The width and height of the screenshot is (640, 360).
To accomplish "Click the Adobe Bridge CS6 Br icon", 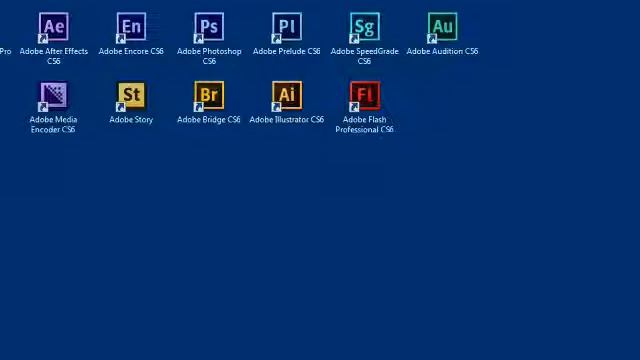I will pyautogui.click(x=209, y=96).
